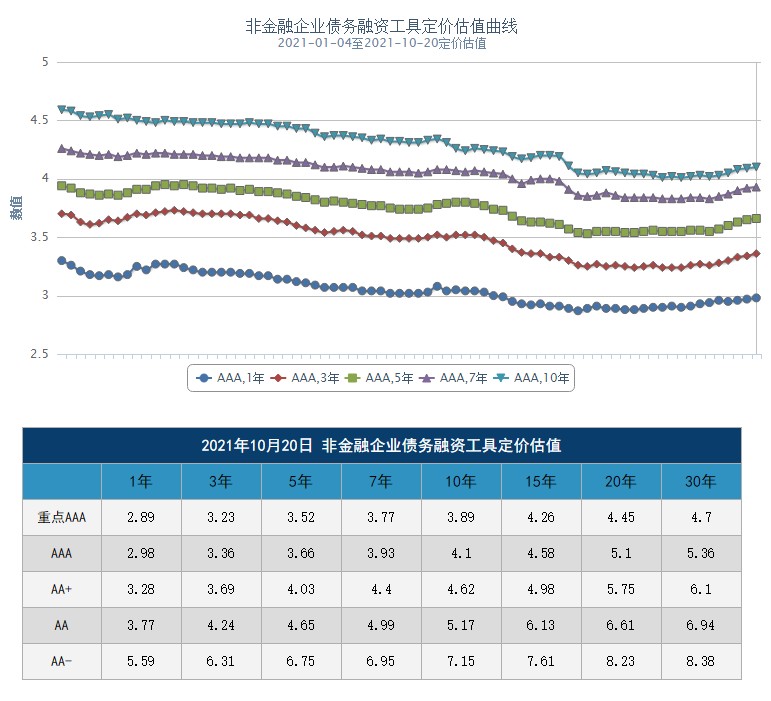Viewport: 771px width, 701px height.
Task: Click the 10年 column header
Action: 461,481
